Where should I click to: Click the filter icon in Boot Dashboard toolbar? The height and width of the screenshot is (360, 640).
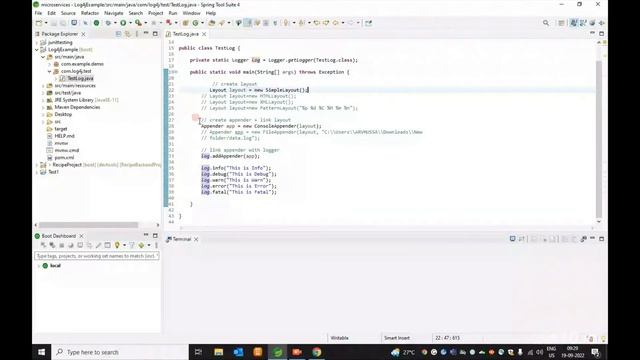(x=131, y=245)
